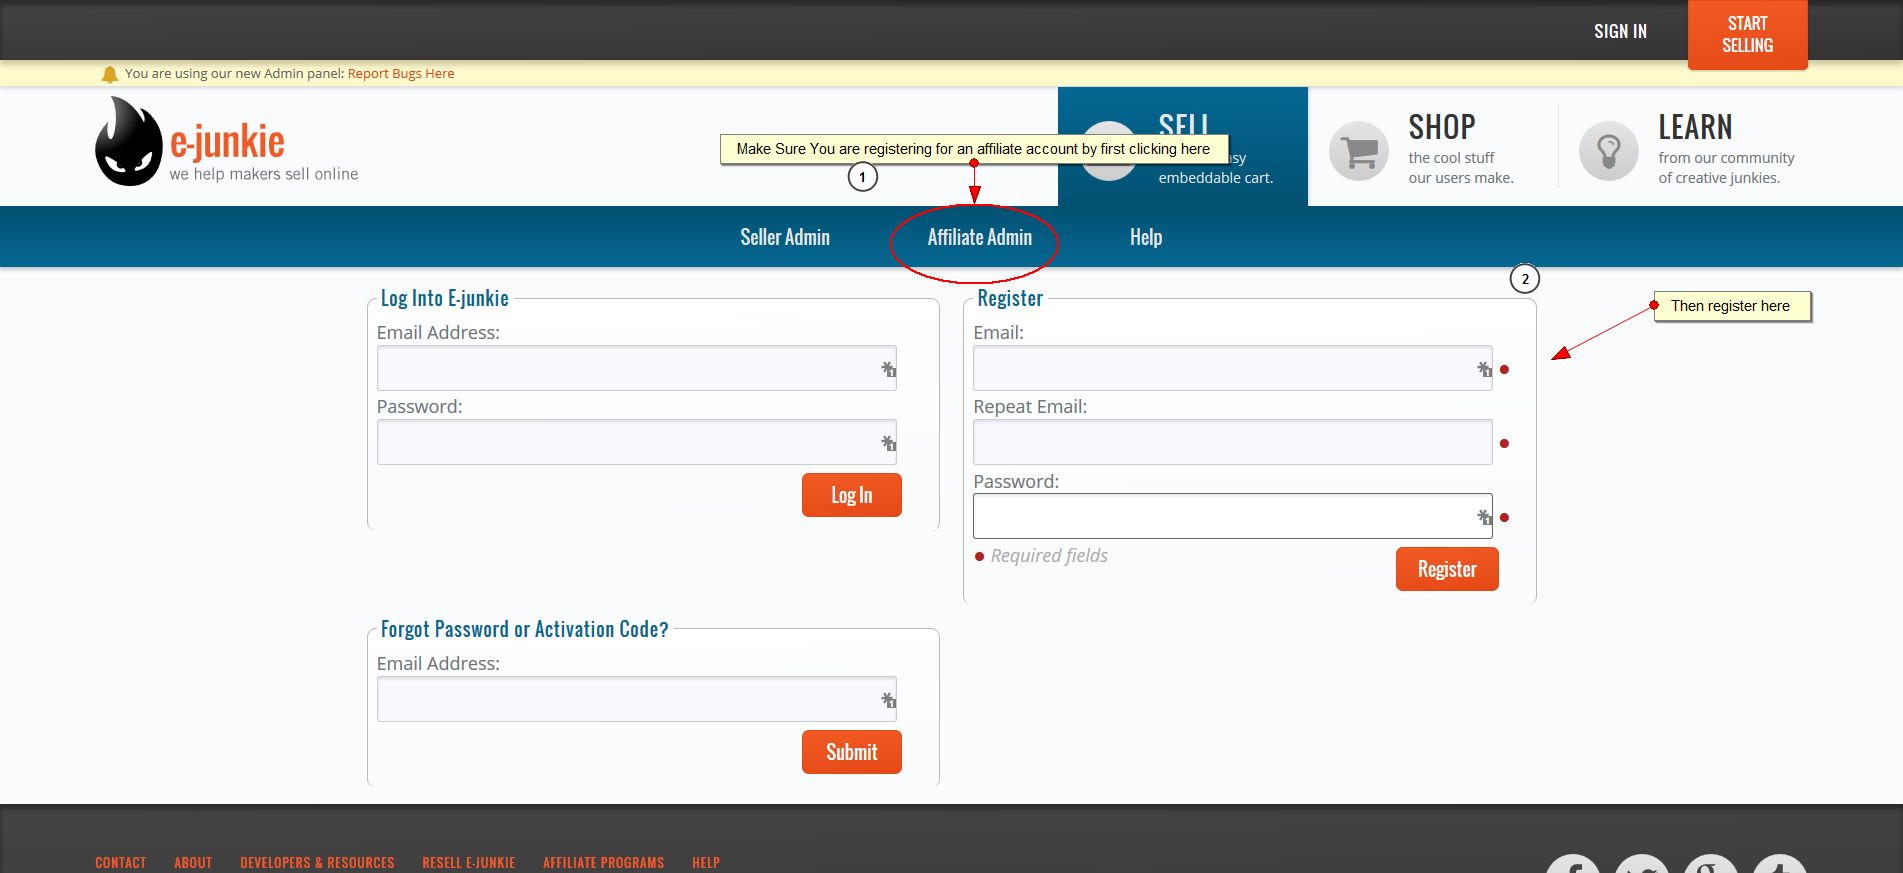The width and height of the screenshot is (1903, 873).
Task: Open the LEARN section heading
Action: click(x=1695, y=127)
